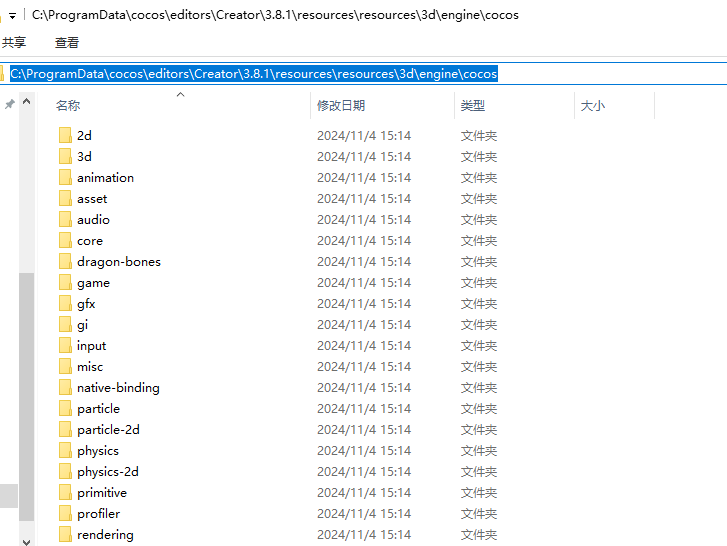The width and height of the screenshot is (727, 546).
Task: Select the 'primitive' folder name
Action: [102, 493]
